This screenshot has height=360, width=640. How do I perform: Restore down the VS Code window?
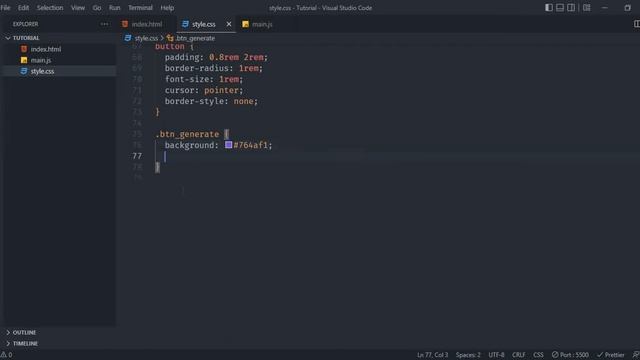627,8
